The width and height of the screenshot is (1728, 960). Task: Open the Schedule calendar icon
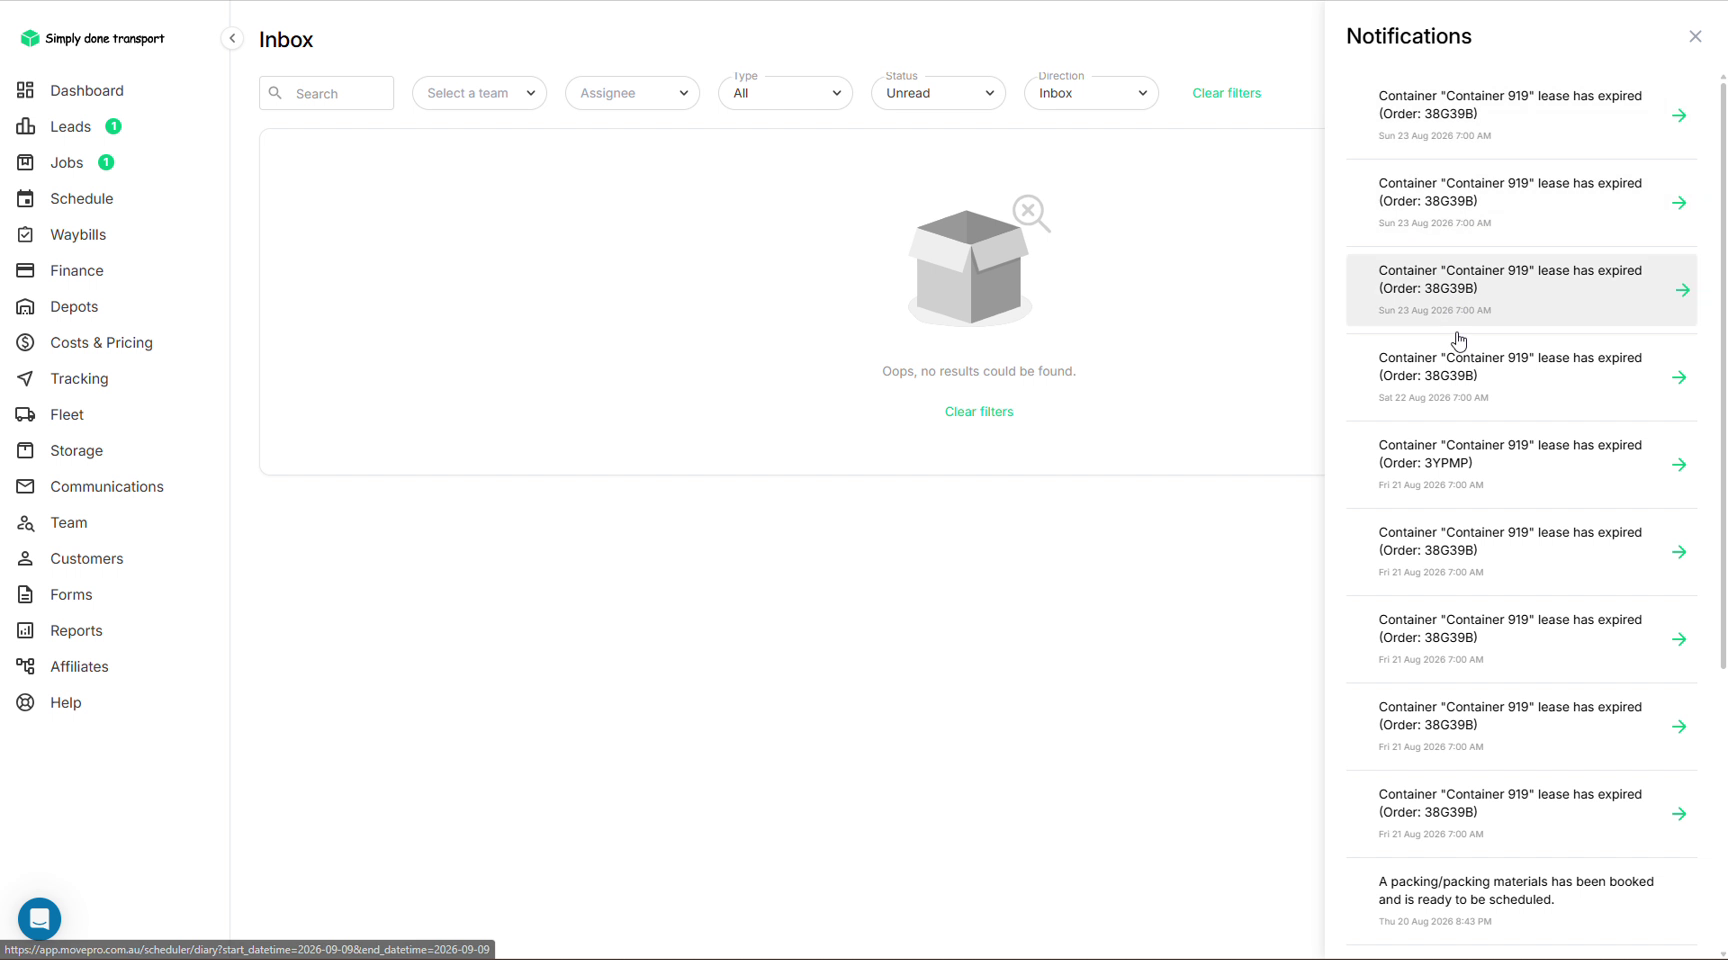pos(25,198)
